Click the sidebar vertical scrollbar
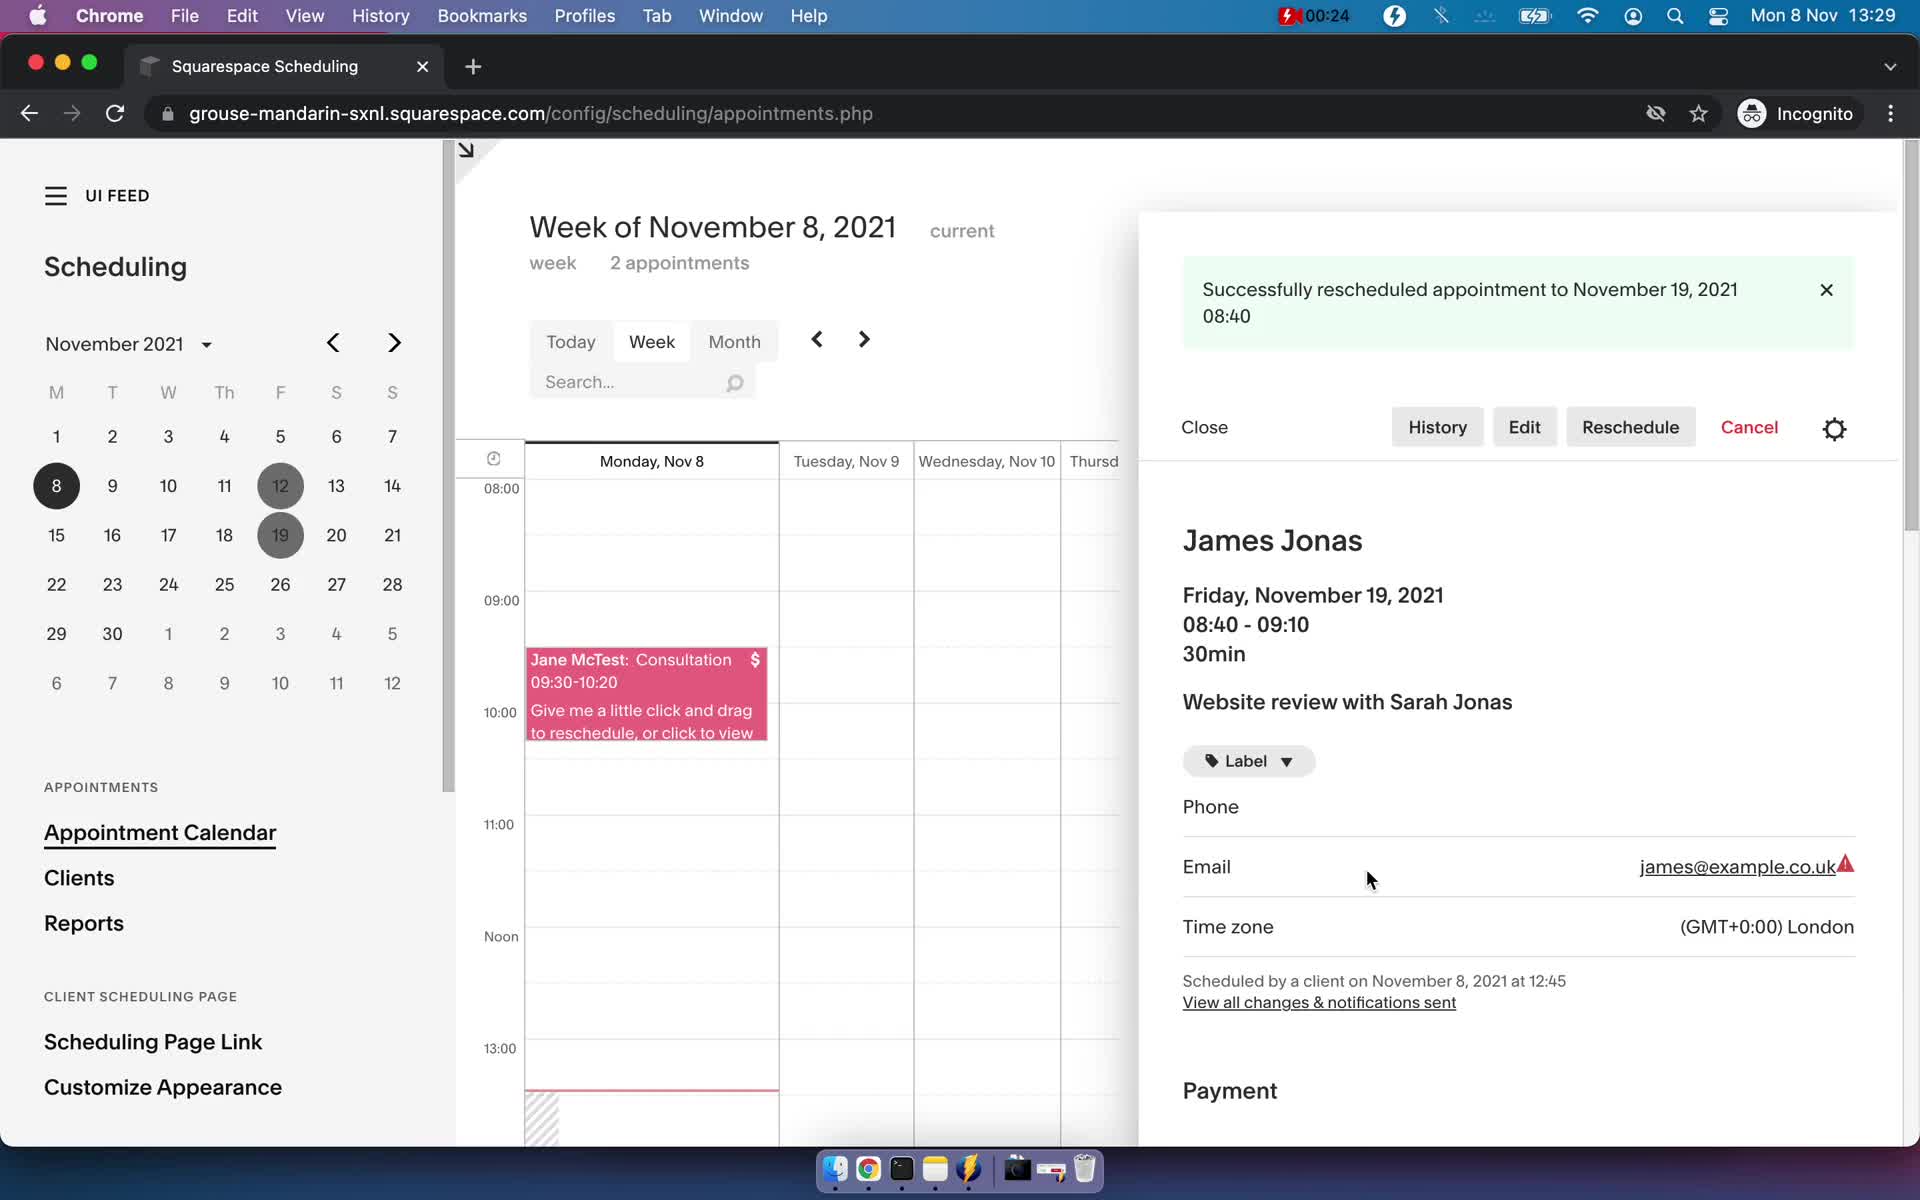This screenshot has height=1200, width=1920. (448, 466)
